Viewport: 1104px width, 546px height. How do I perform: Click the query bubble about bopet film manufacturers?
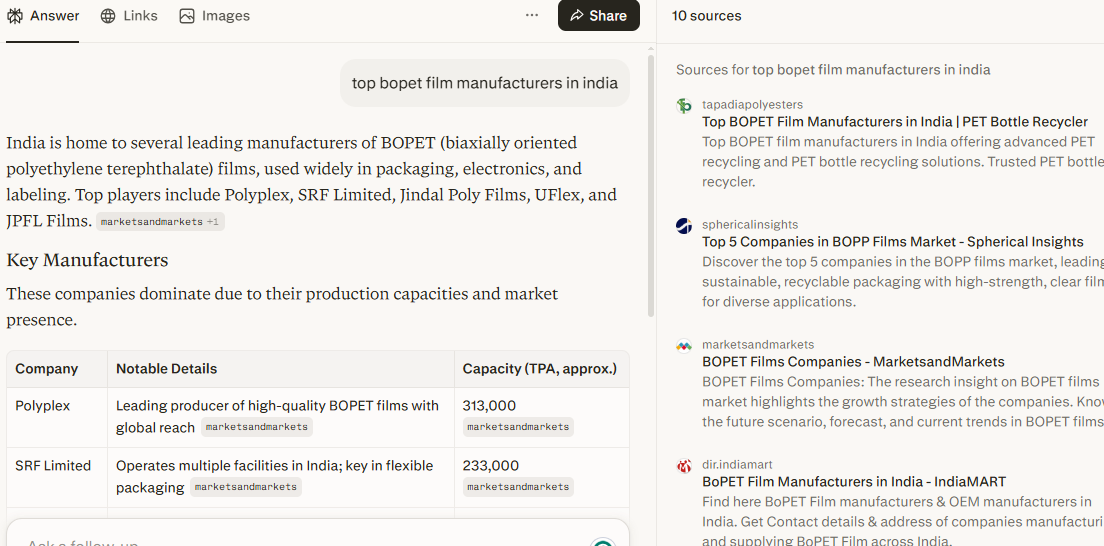tap(484, 83)
